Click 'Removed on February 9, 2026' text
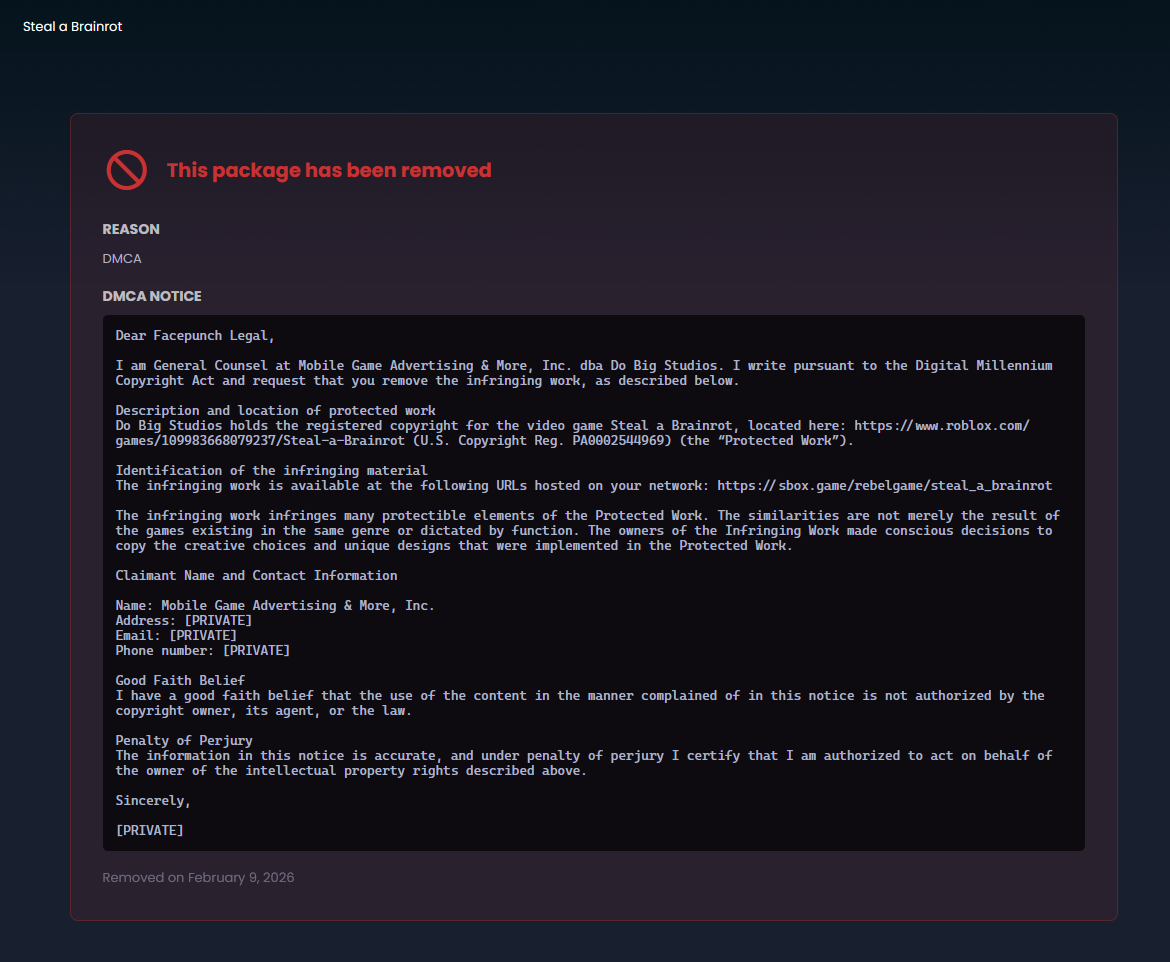 (198, 878)
